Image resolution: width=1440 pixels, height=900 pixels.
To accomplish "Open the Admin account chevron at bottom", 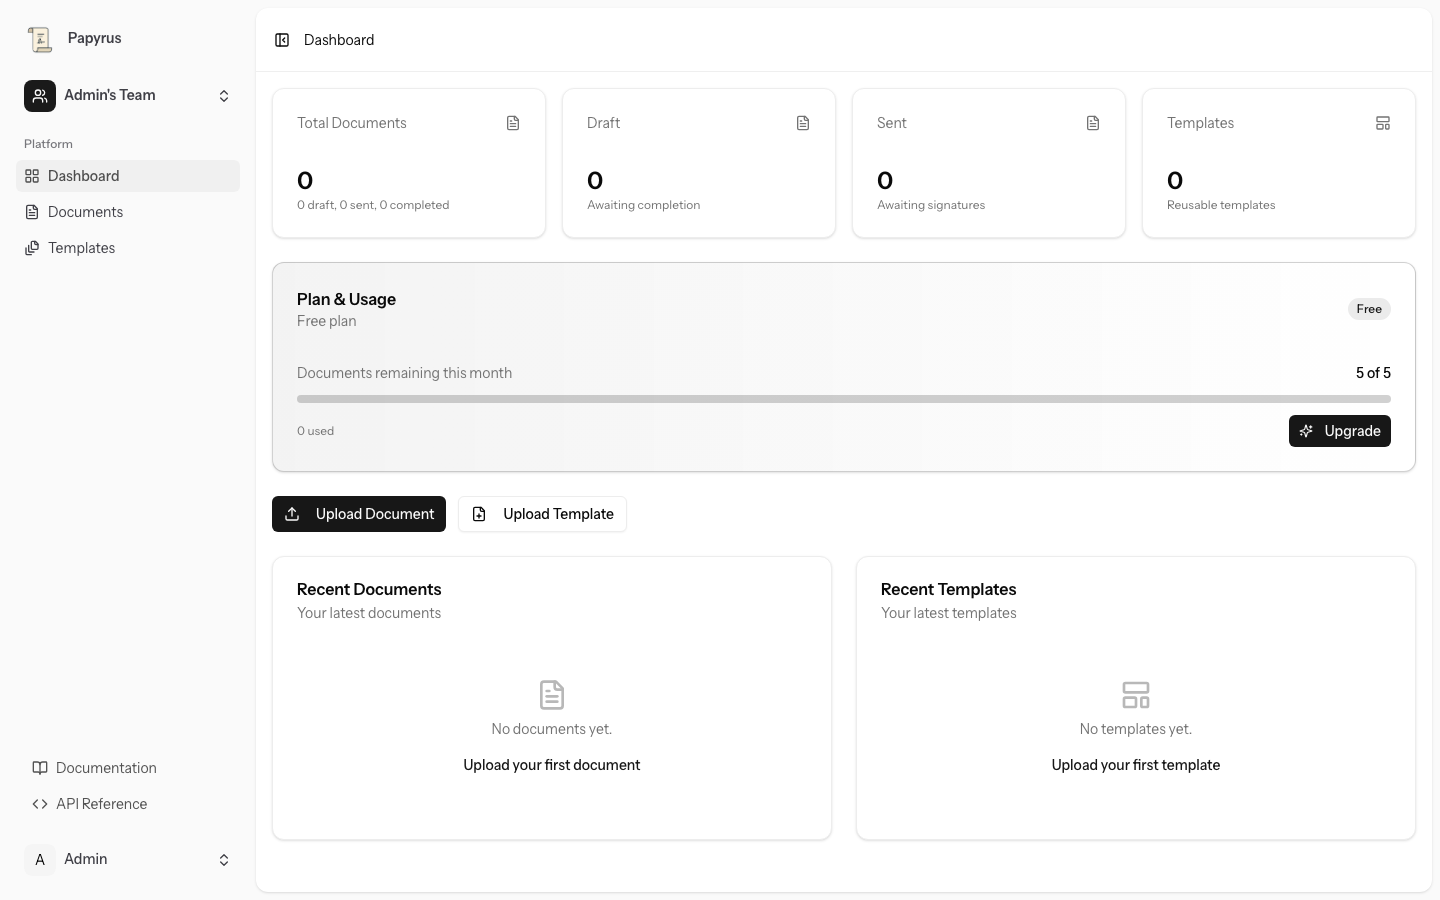I will [x=224, y=859].
